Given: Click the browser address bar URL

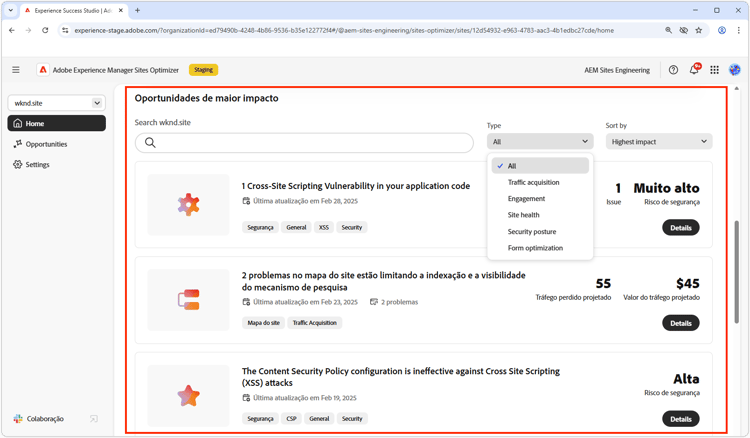Looking at the screenshot, I should pos(344,30).
